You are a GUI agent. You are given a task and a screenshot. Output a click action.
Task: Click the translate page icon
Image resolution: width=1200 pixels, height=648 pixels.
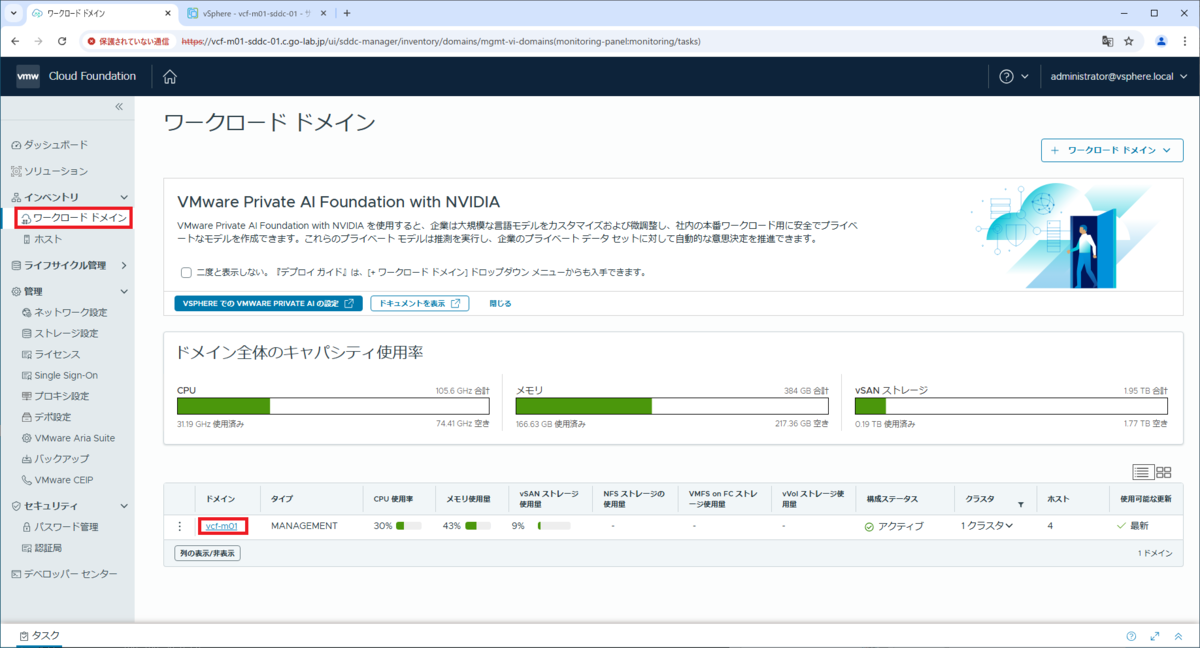[x=1107, y=41]
